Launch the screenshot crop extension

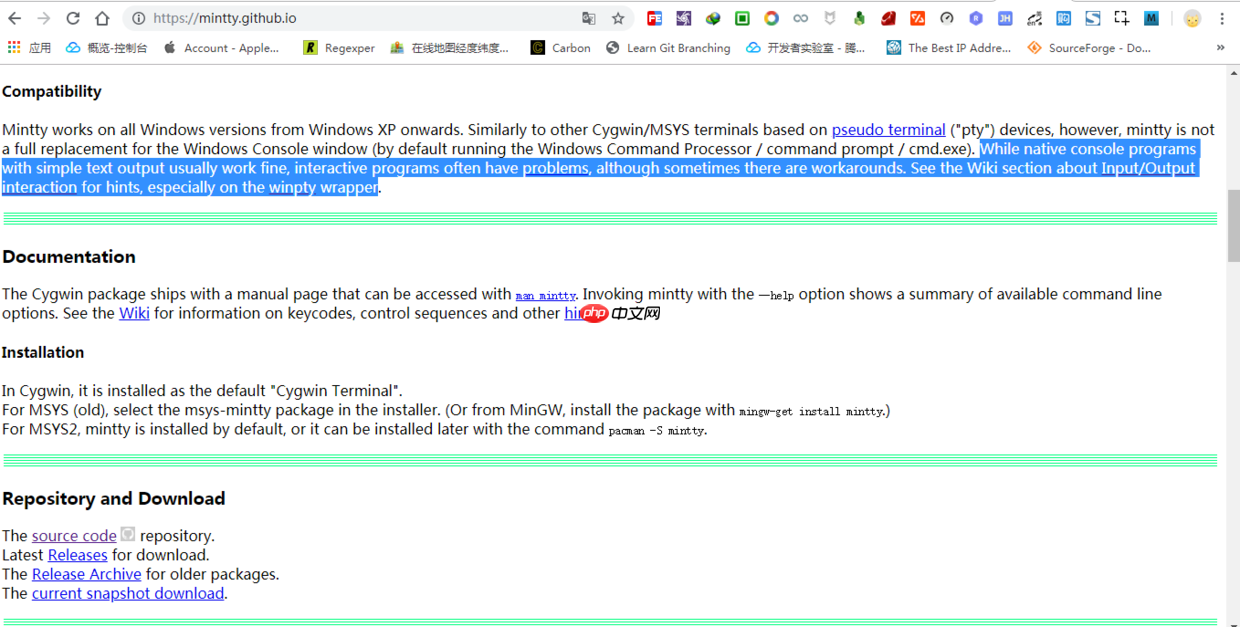point(1122,18)
